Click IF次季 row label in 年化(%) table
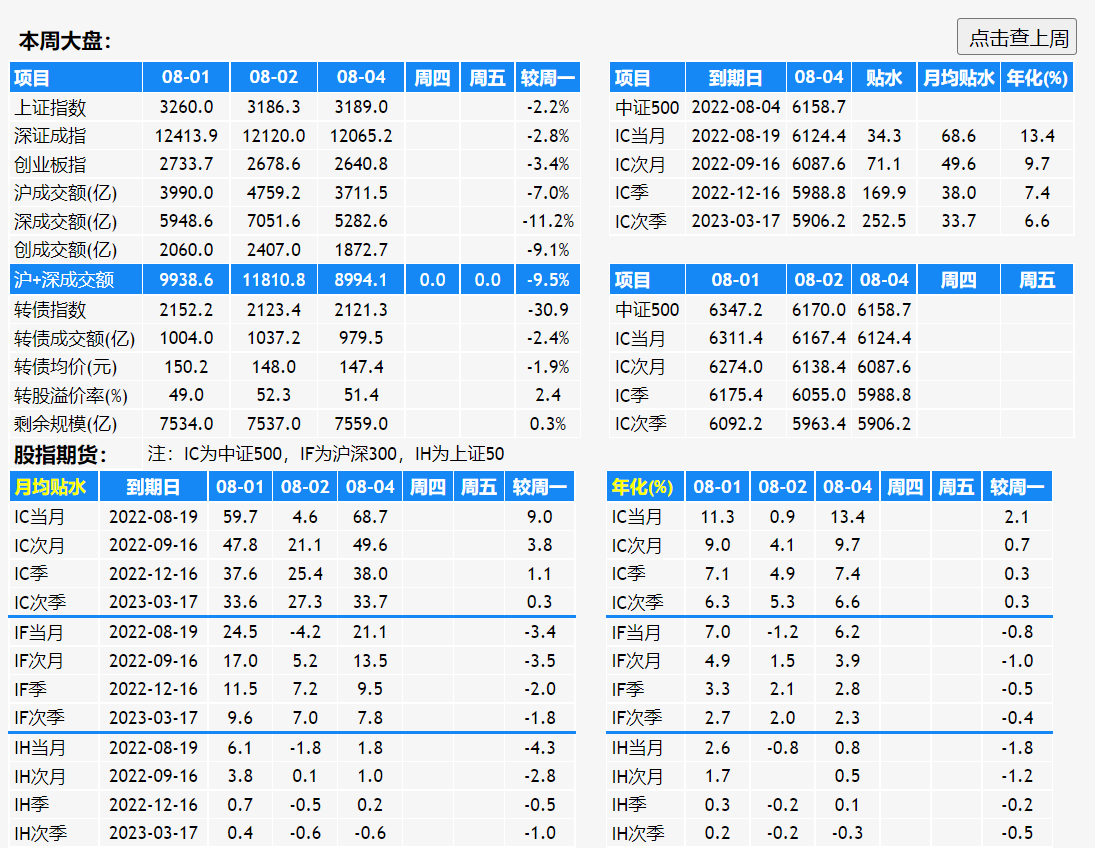The height and width of the screenshot is (848, 1095). coord(637,718)
